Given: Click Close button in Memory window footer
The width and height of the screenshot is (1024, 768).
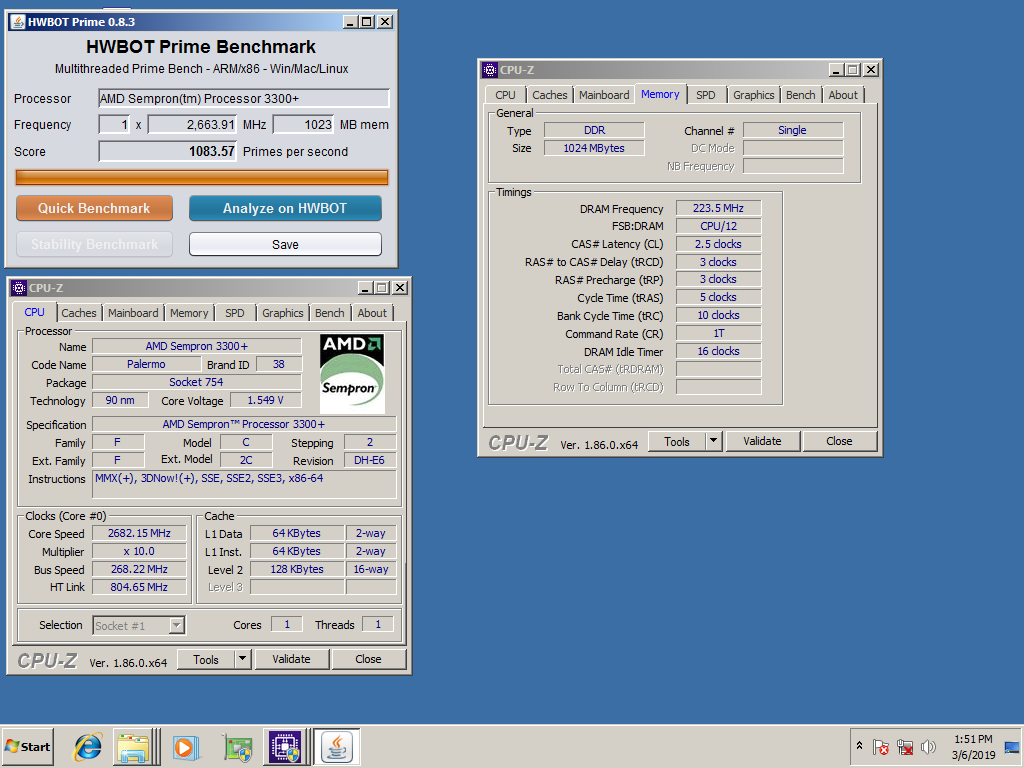Looking at the screenshot, I should pos(839,441).
